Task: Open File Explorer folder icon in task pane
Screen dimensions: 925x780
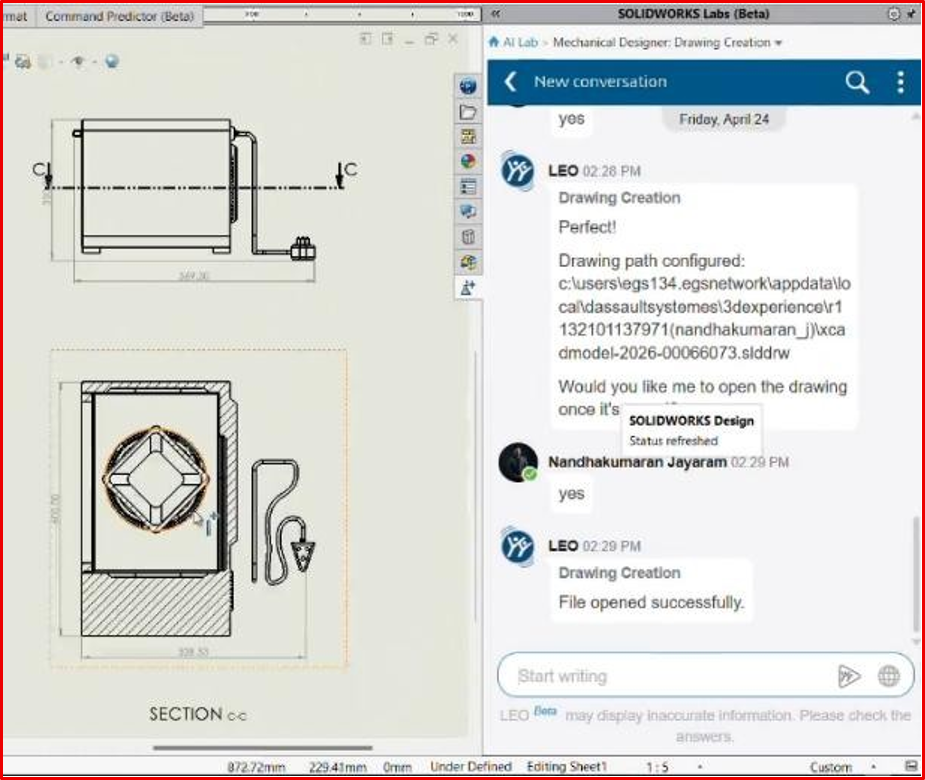Action: point(468,112)
